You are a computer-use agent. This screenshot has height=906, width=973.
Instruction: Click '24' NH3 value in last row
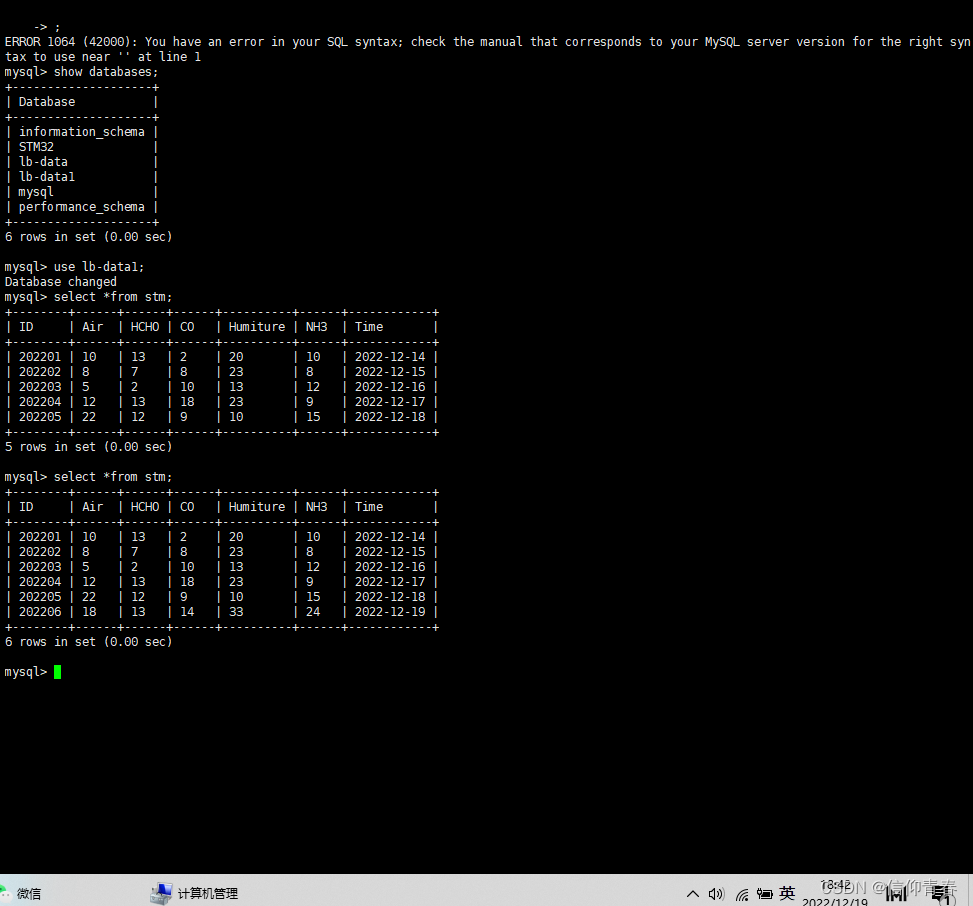point(313,612)
